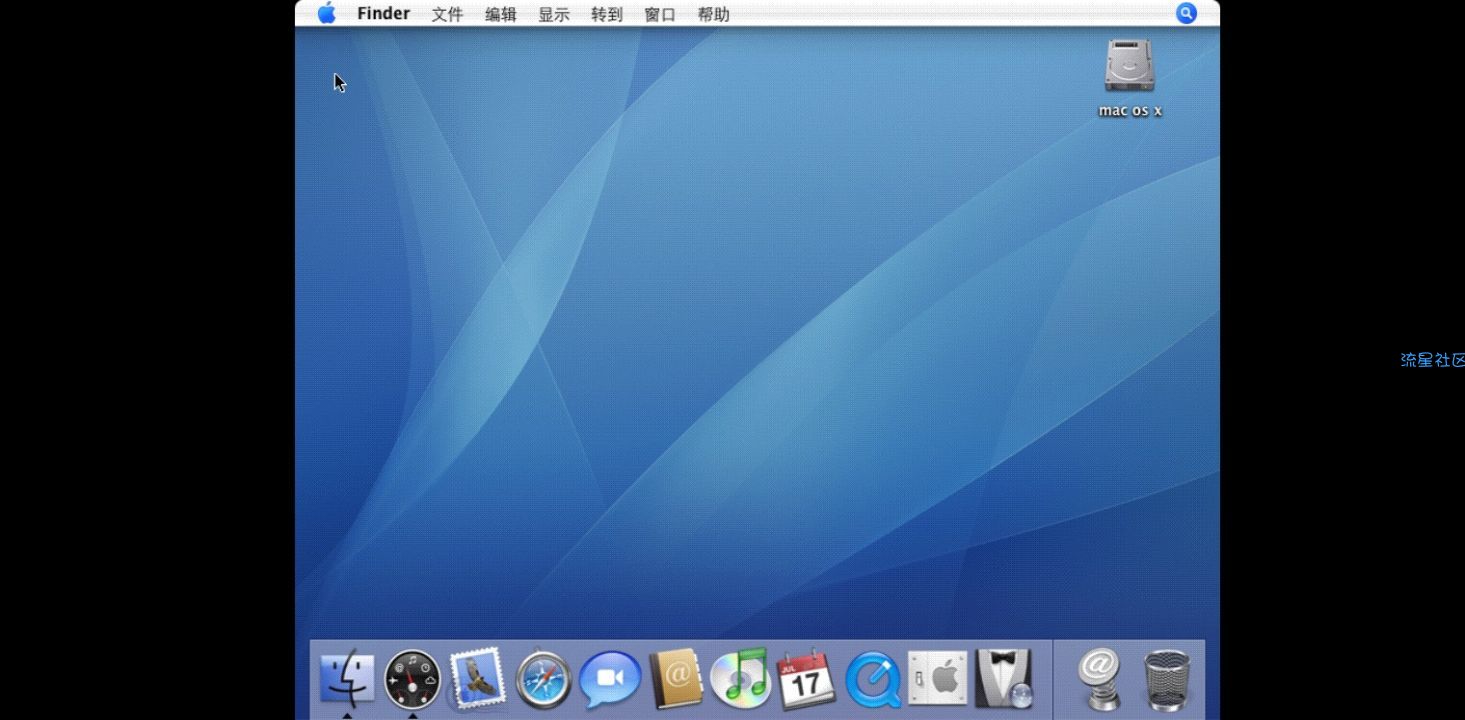Open Address Book in Dock
1465x720 pixels.
point(676,679)
